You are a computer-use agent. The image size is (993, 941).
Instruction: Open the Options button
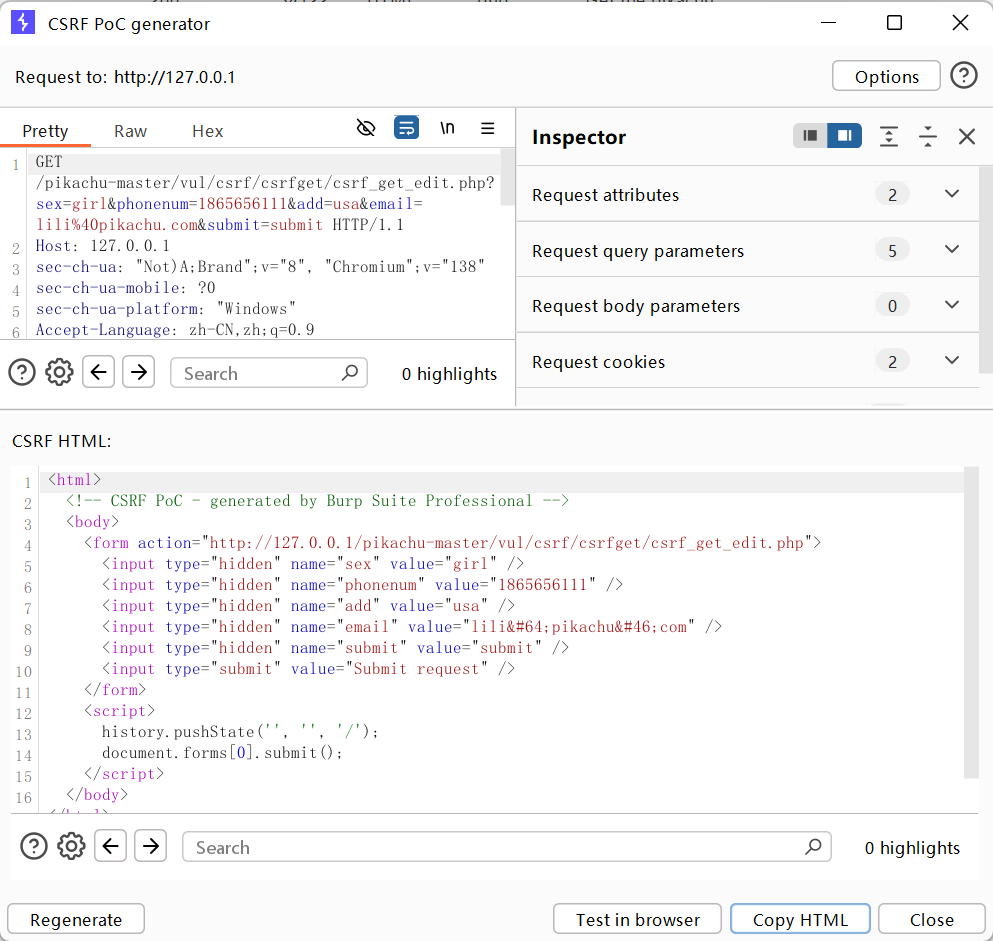[886, 76]
